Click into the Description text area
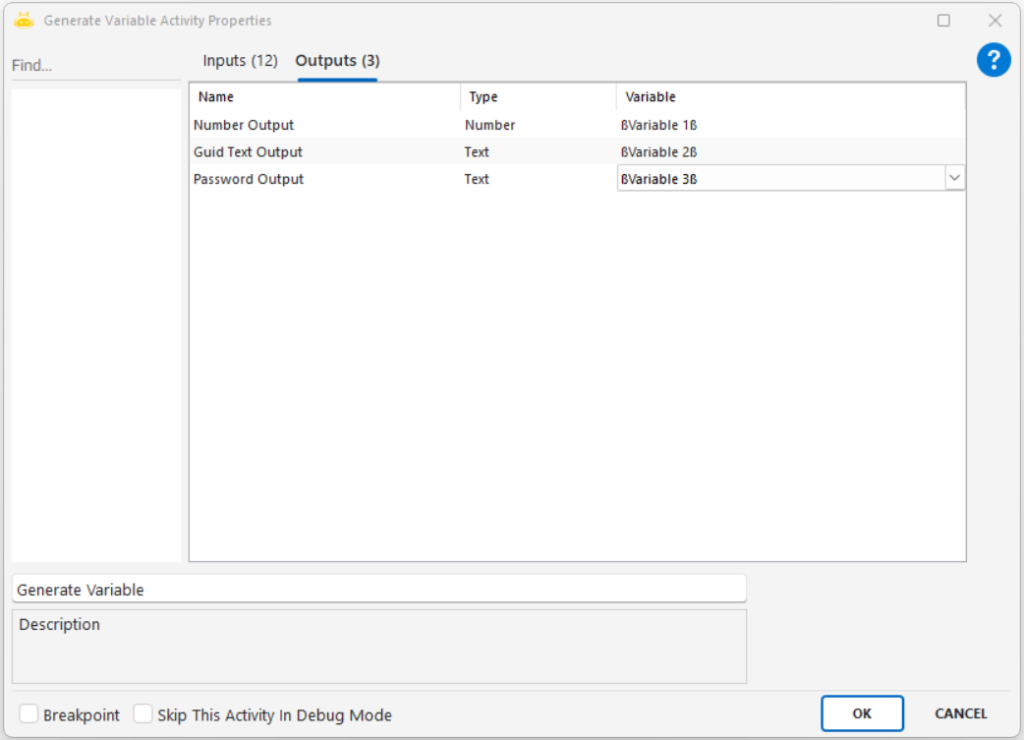The height and width of the screenshot is (740, 1024). (378, 647)
